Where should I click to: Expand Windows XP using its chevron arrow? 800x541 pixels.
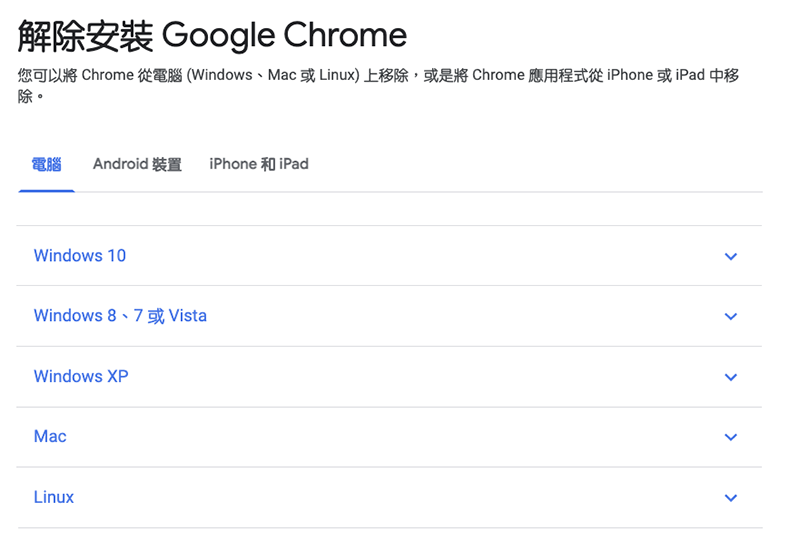coord(731,377)
